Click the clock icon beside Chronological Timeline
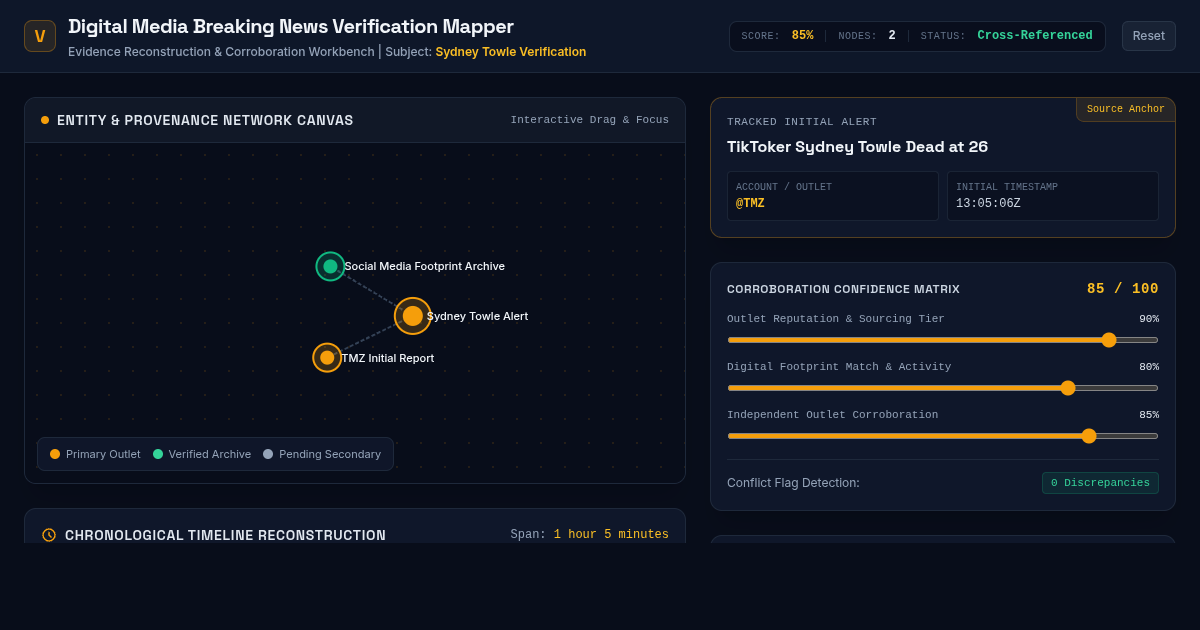Viewport: 1200px width, 630px height. click(x=49, y=535)
